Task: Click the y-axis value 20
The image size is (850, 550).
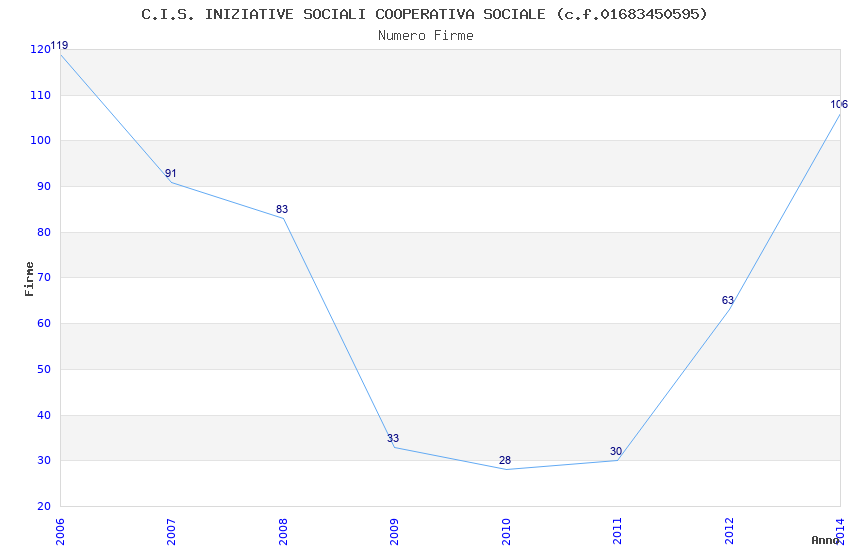Action: pos(43,507)
